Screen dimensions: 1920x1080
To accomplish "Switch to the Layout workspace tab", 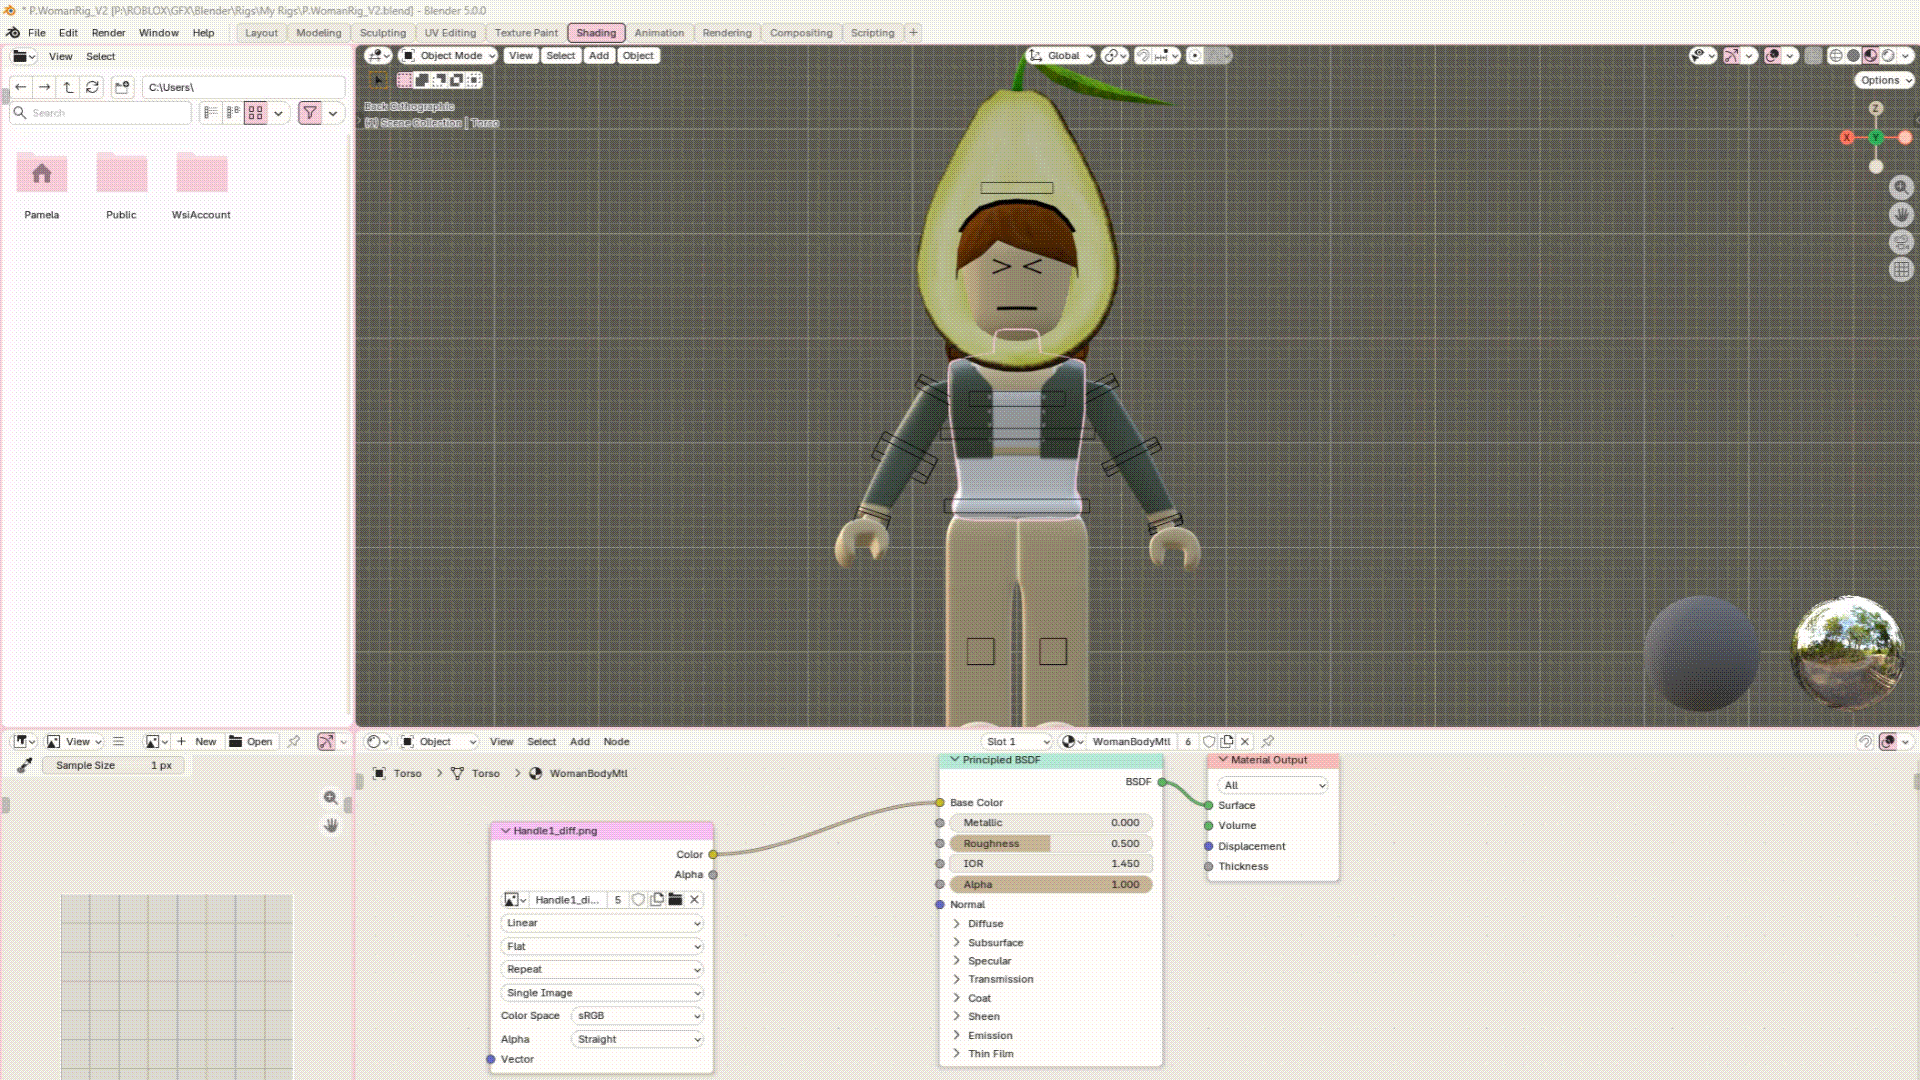I will point(262,33).
